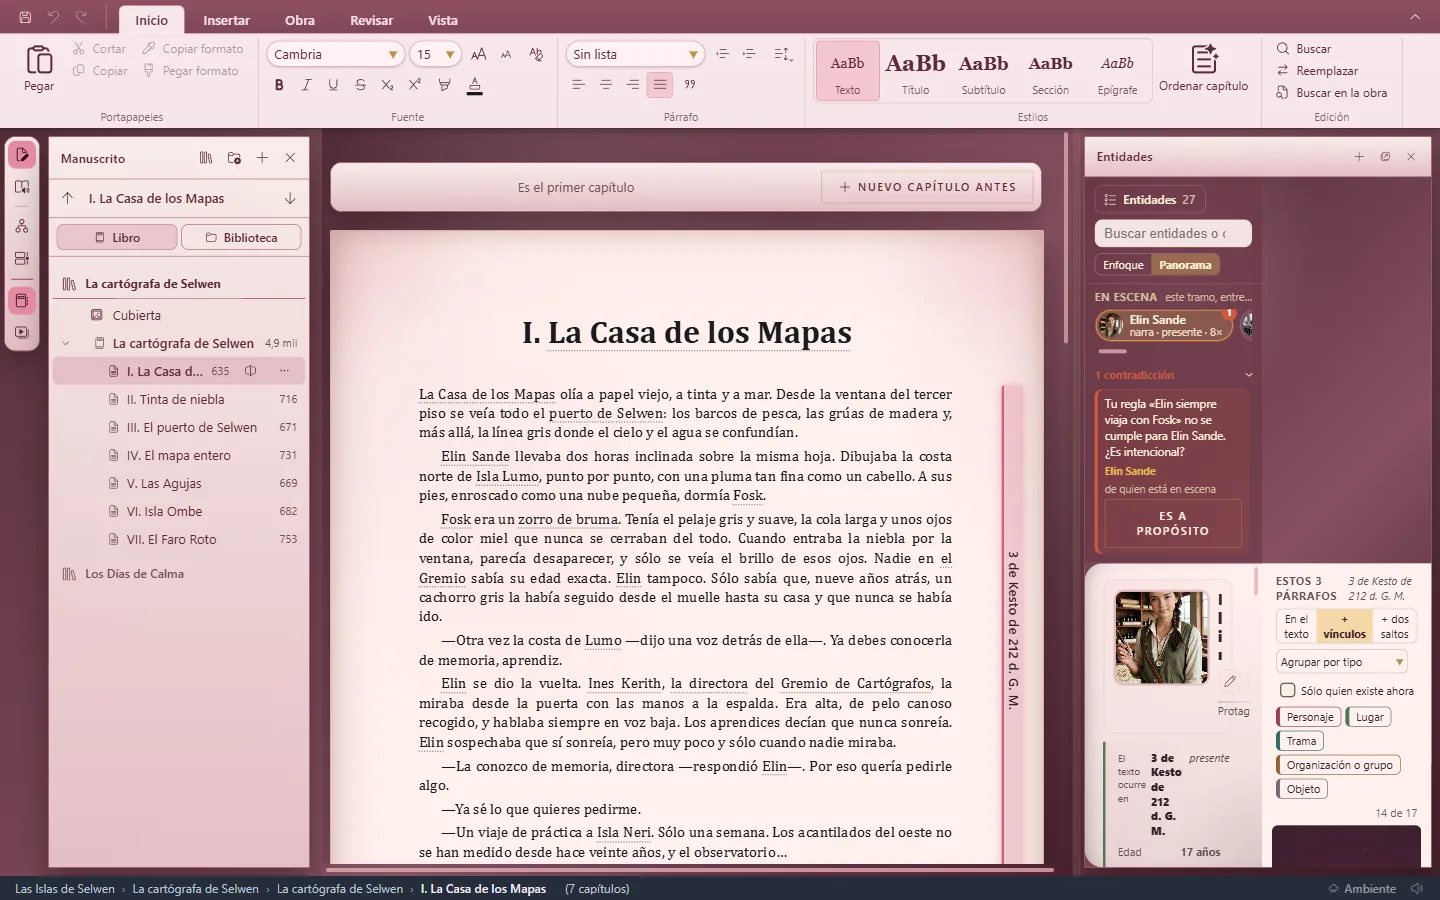The image size is (1440, 900).
Task: Open the Obra ribbon tab
Action: tap(299, 20)
